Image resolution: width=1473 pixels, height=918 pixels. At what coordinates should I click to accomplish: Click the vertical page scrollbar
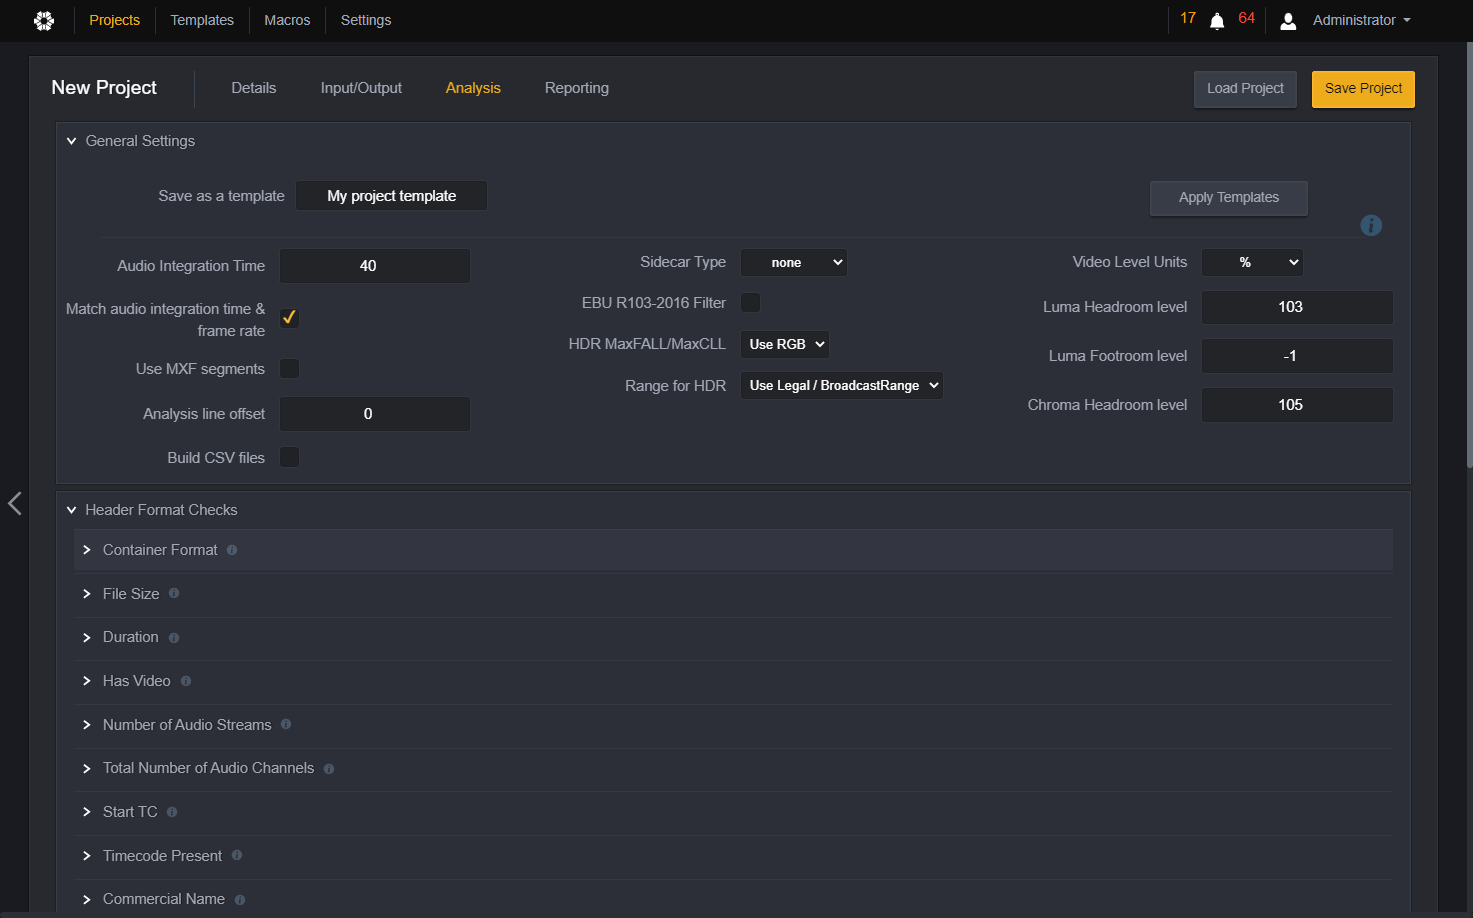tap(1469, 255)
